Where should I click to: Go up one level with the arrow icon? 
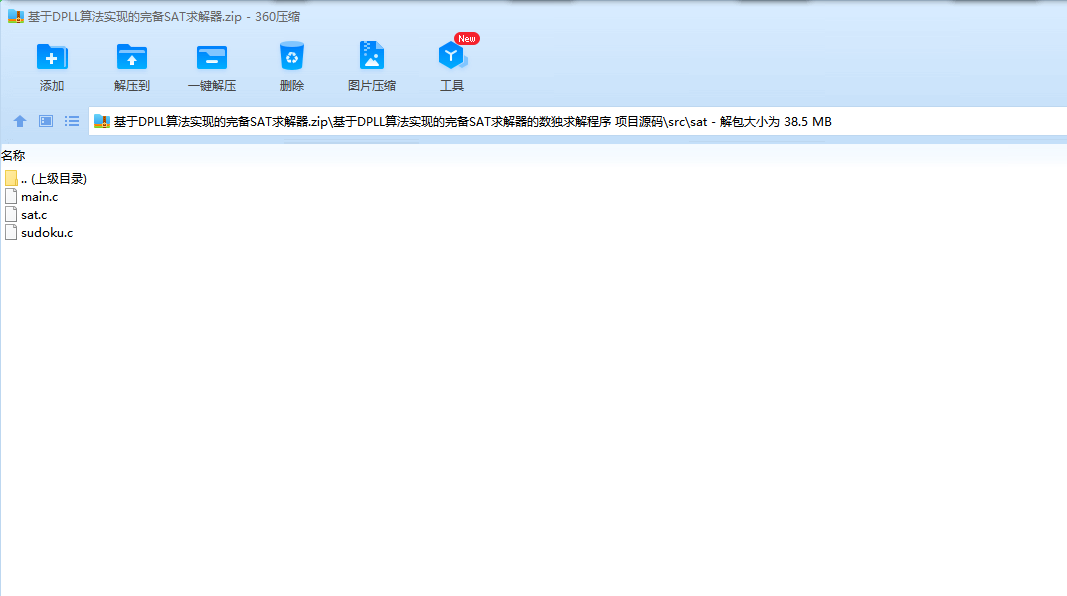(20, 121)
